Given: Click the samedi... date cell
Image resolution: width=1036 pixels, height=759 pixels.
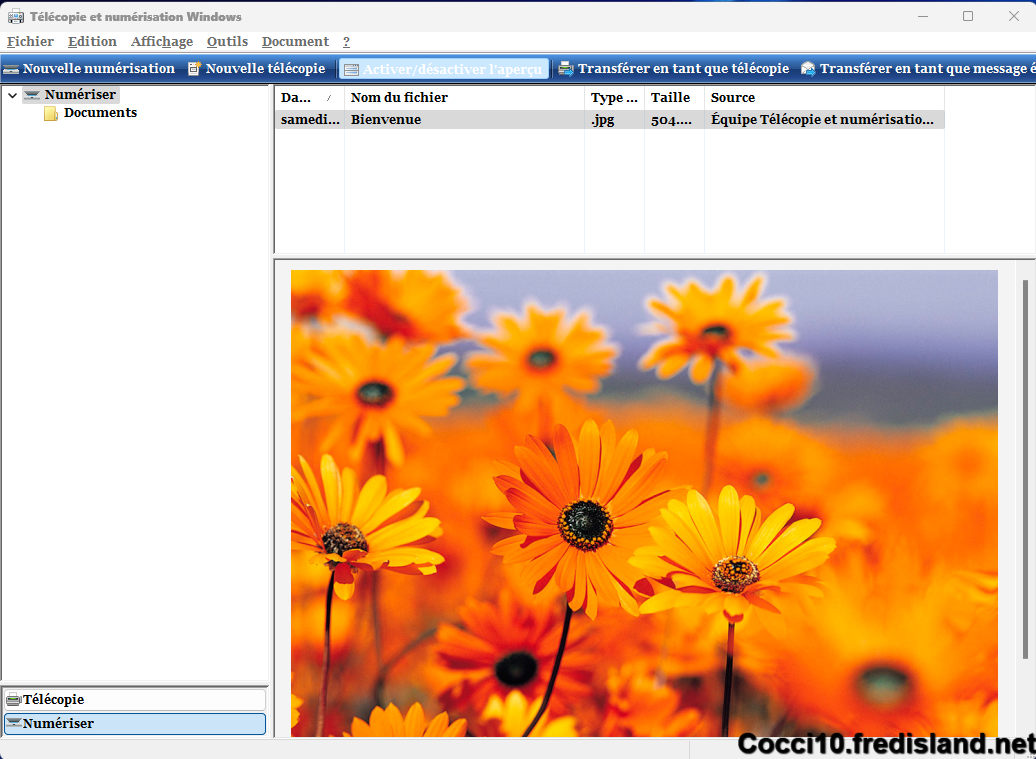Looking at the screenshot, I should coord(310,120).
